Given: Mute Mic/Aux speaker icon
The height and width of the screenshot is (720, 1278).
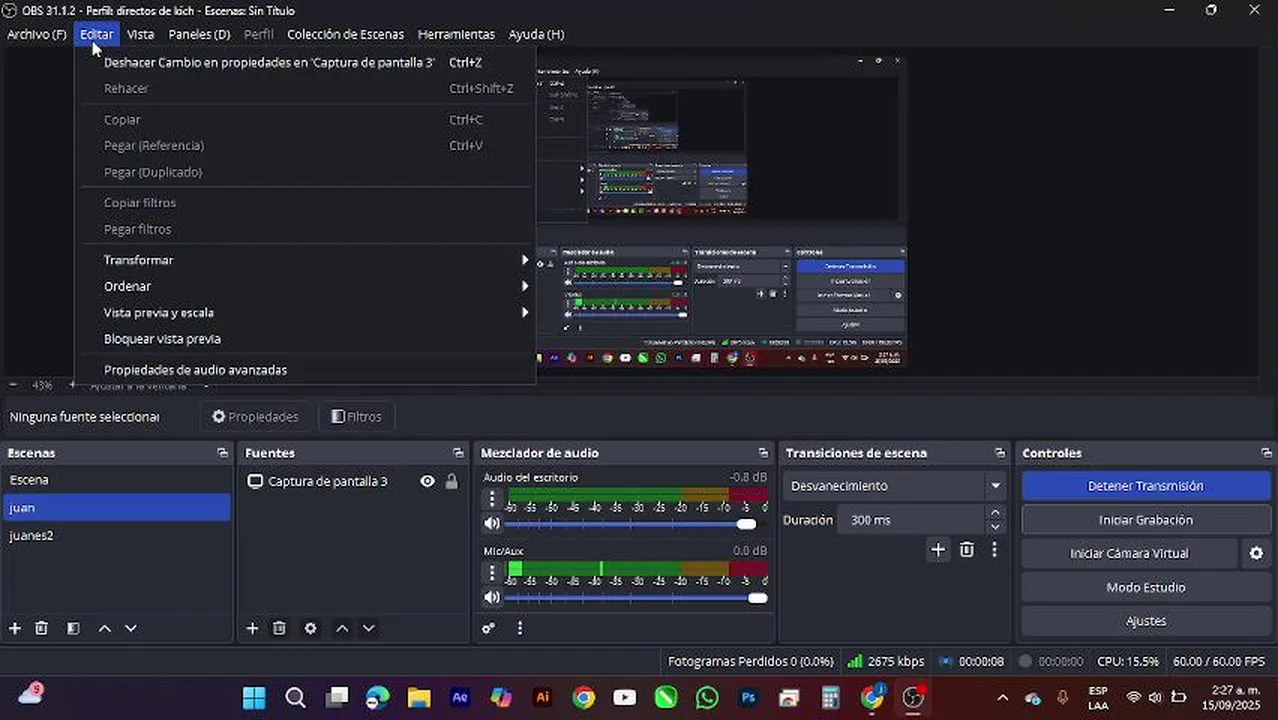Looking at the screenshot, I should click(491, 597).
